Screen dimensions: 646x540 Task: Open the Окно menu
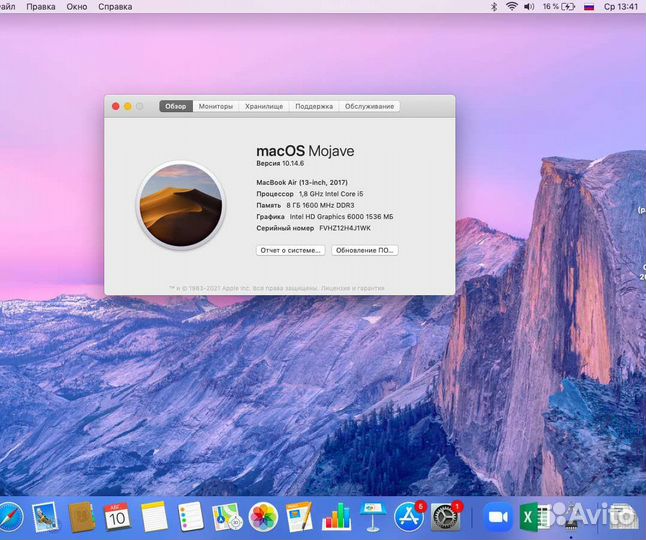(x=77, y=7)
